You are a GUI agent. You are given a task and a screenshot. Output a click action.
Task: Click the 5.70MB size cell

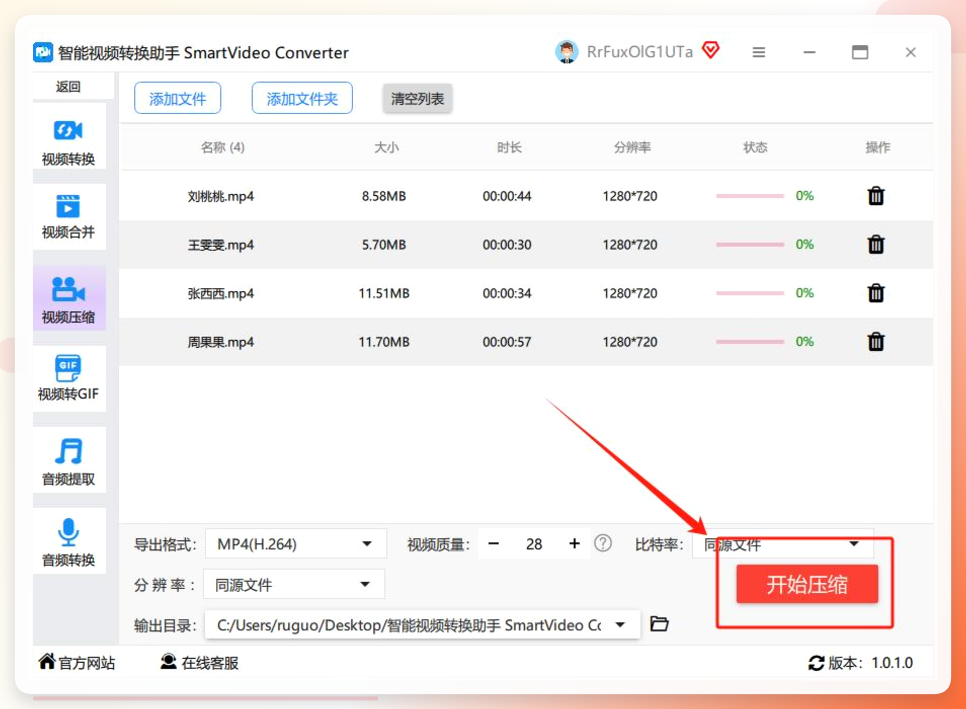point(384,245)
